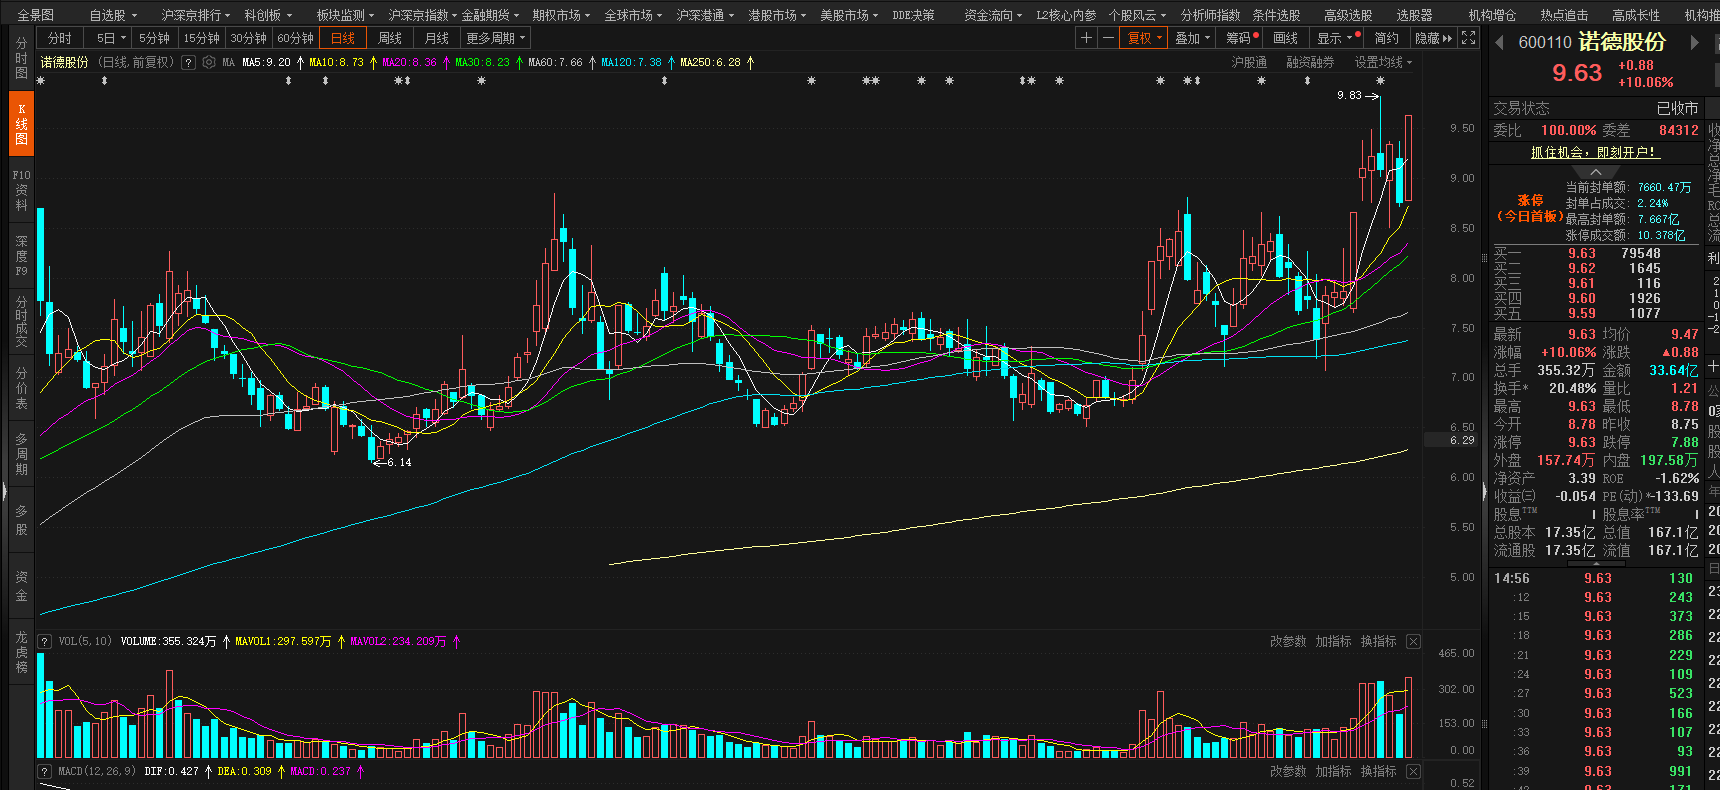Toggle 复权 price adjustment button

pyautogui.click(x=1145, y=38)
